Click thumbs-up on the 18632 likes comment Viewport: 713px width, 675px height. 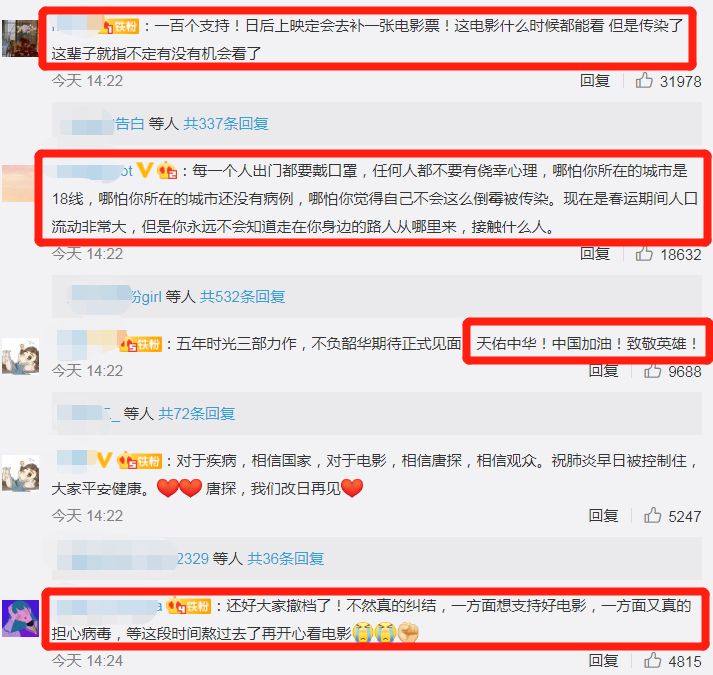644,253
